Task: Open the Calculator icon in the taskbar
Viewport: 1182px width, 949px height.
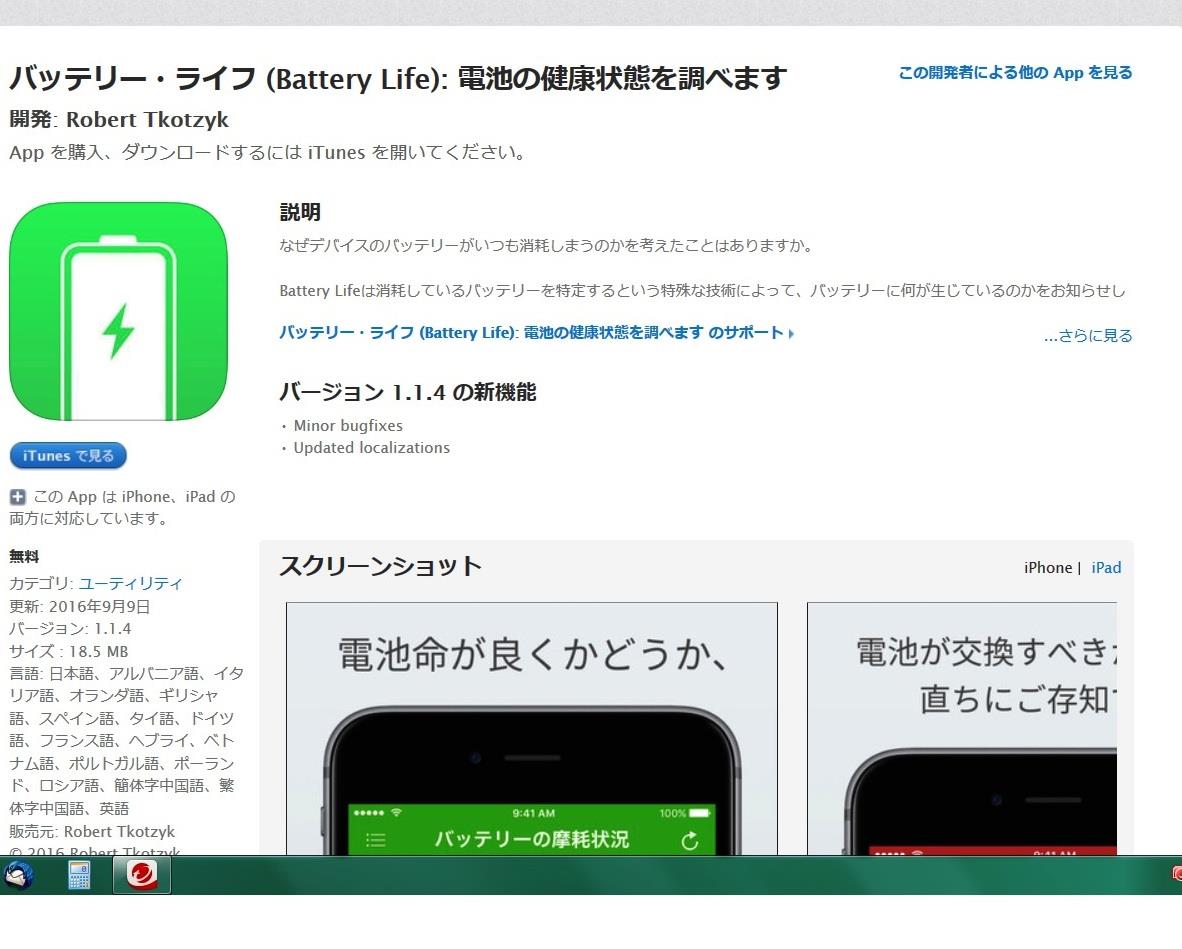Action: point(79,876)
